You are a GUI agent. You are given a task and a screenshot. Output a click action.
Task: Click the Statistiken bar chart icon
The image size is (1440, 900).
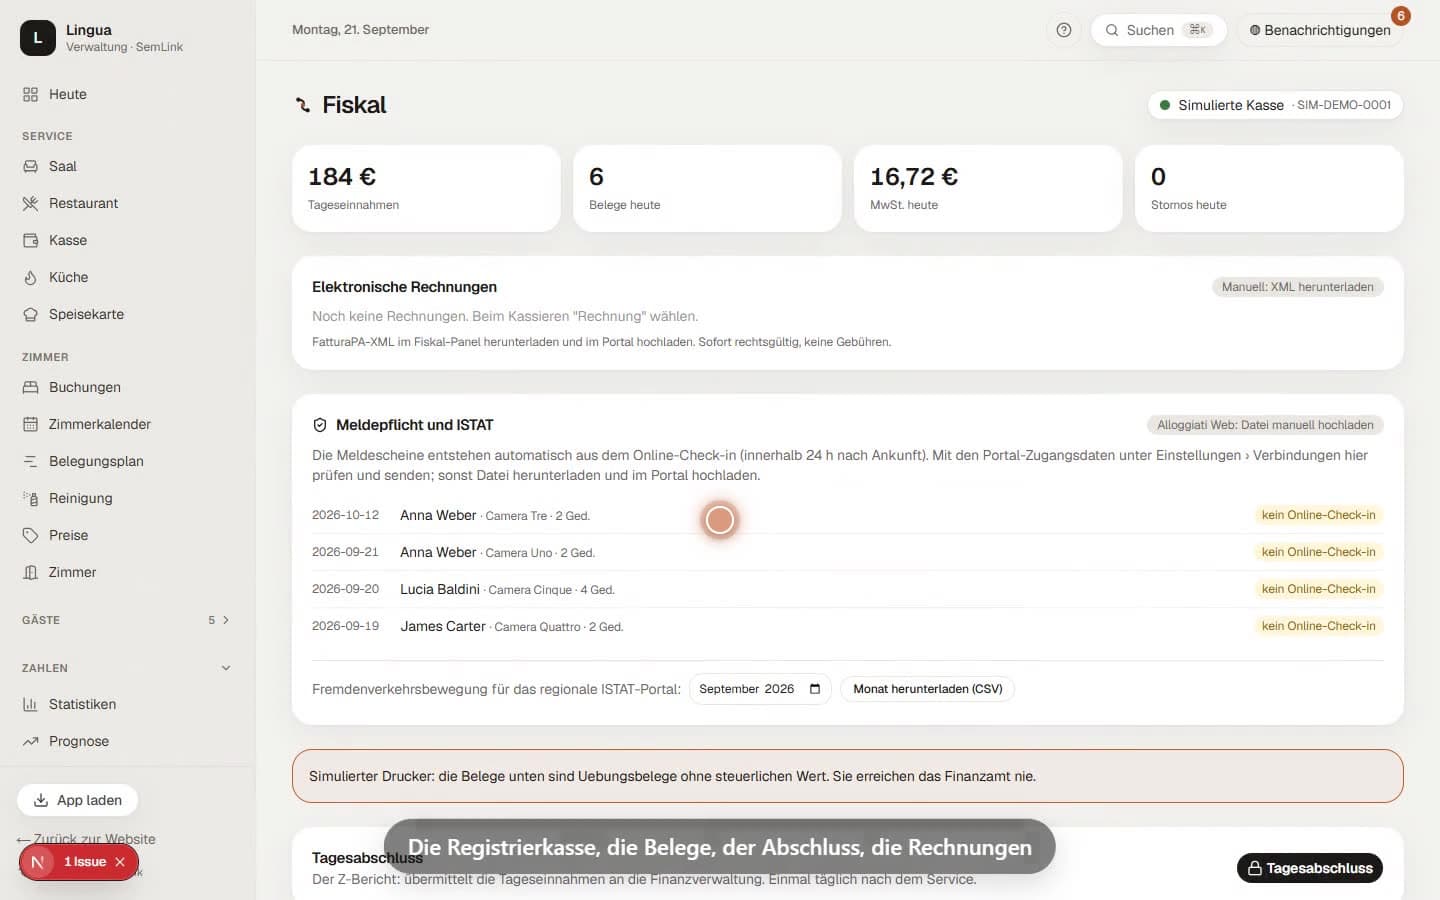pos(30,704)
